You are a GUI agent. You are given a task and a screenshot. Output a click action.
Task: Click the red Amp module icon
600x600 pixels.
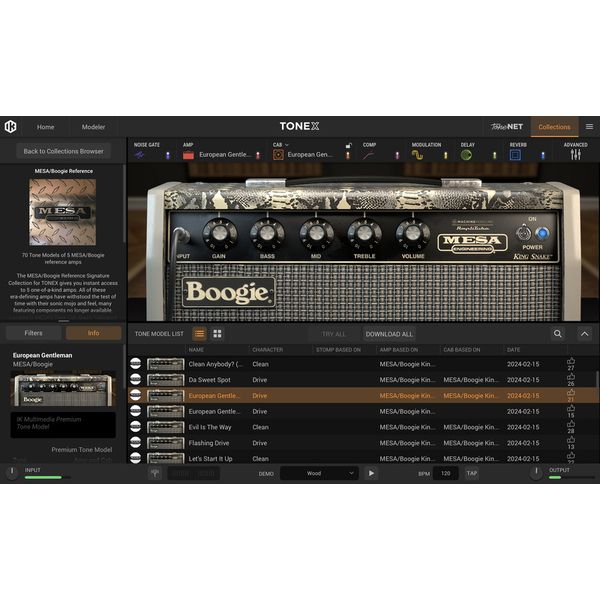pyautogui.click(x=188, y=155)
